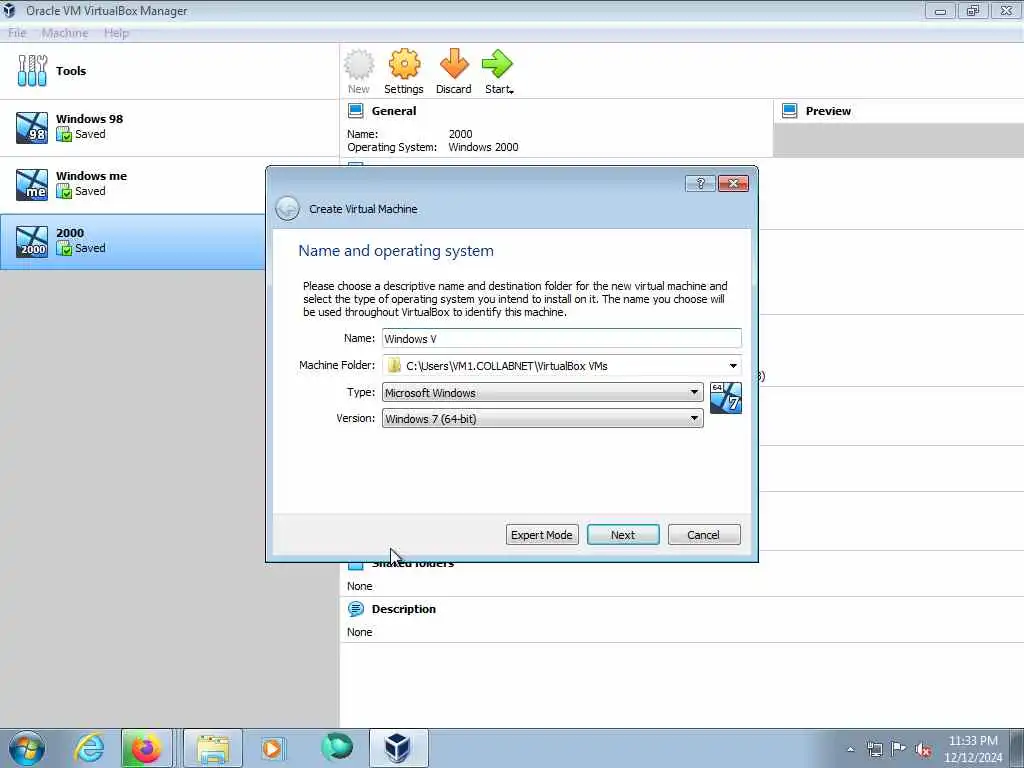1024x768 pixels.
Task: Click the Next button
Action: point(623,535)
